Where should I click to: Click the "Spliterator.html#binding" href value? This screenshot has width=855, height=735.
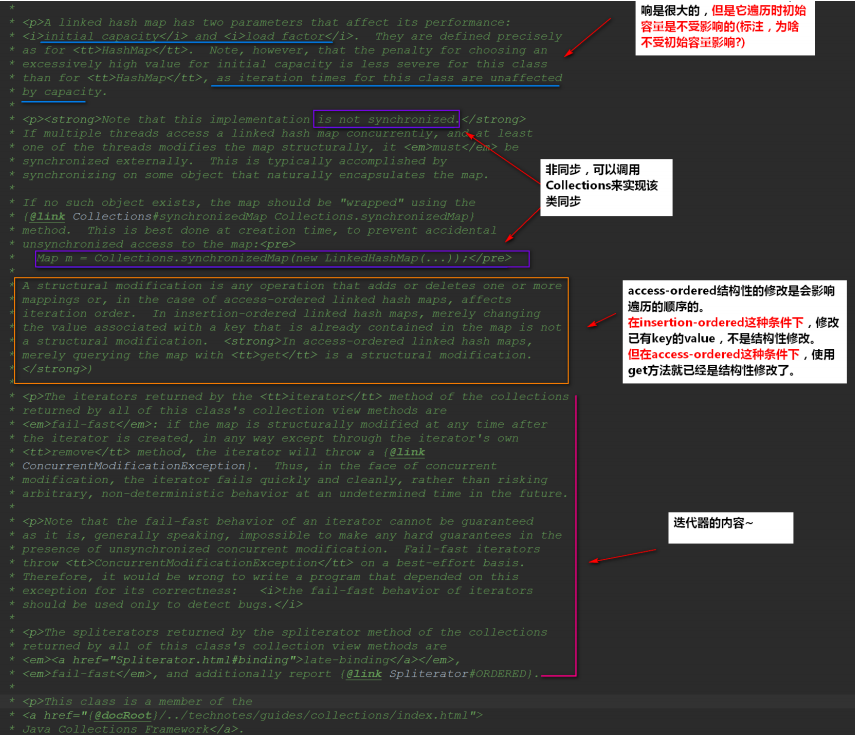click(202, 660)
